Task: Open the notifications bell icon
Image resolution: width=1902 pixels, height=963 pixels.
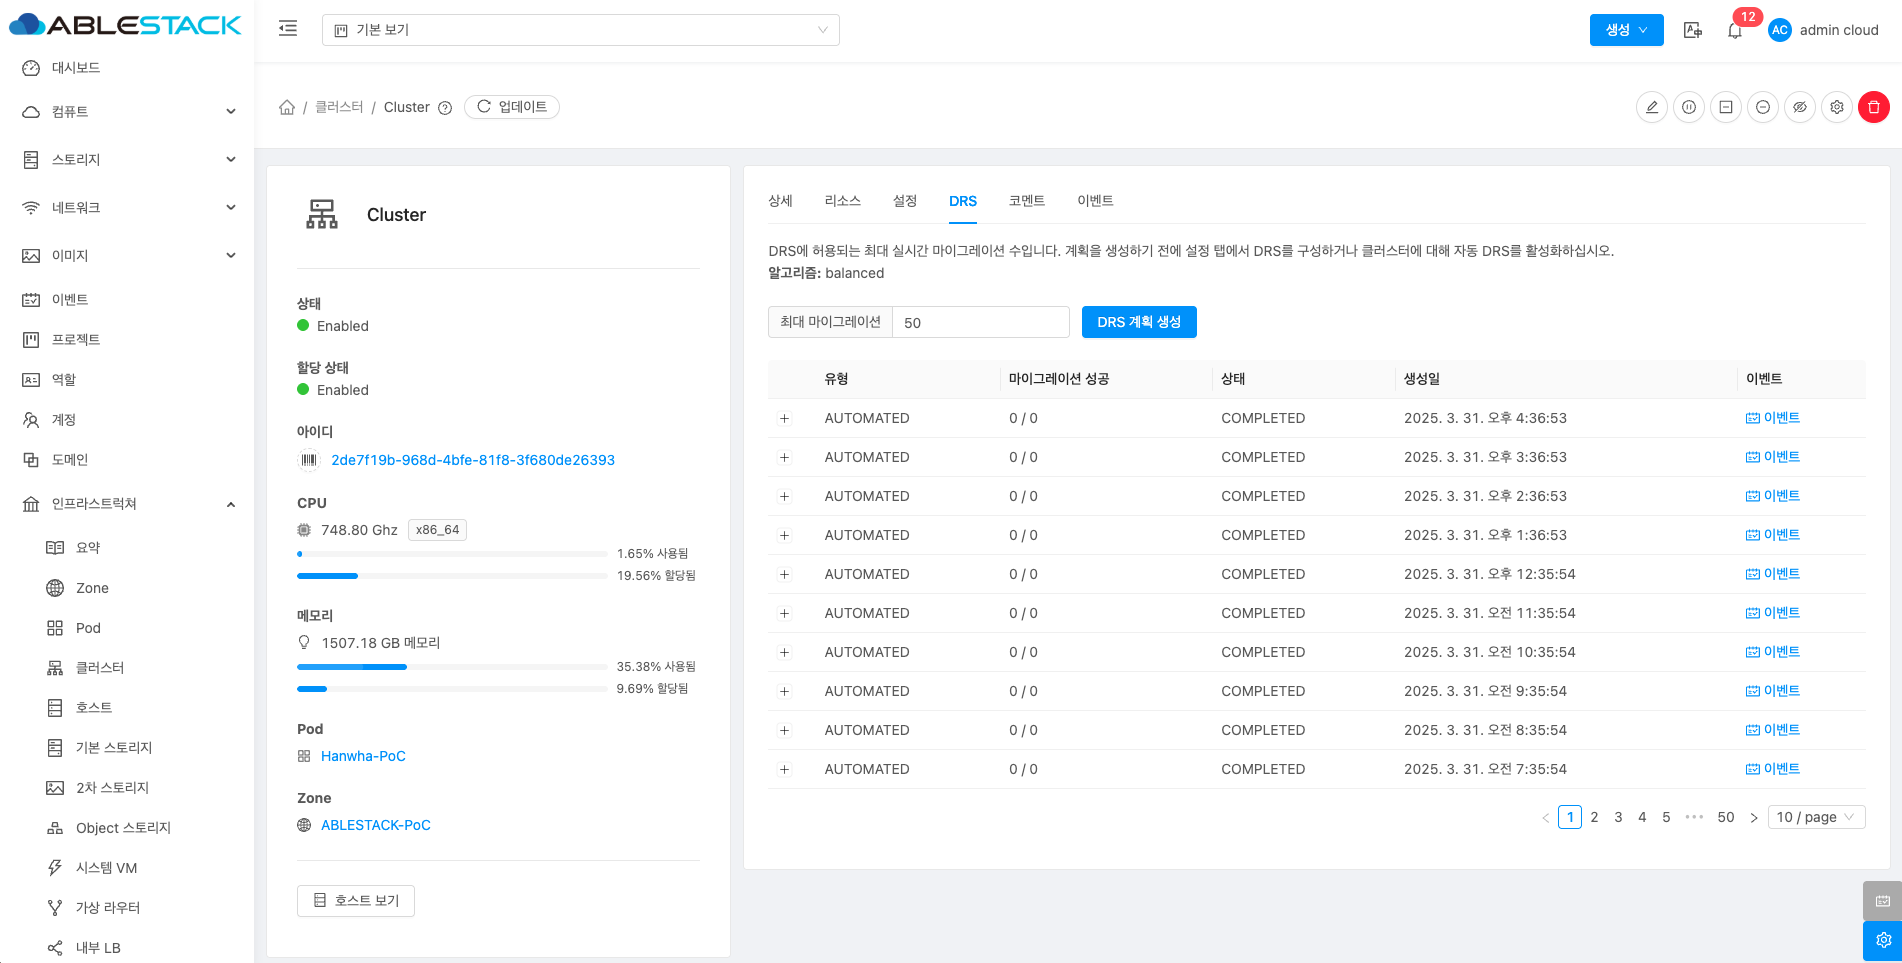Action: [1735, 30]
